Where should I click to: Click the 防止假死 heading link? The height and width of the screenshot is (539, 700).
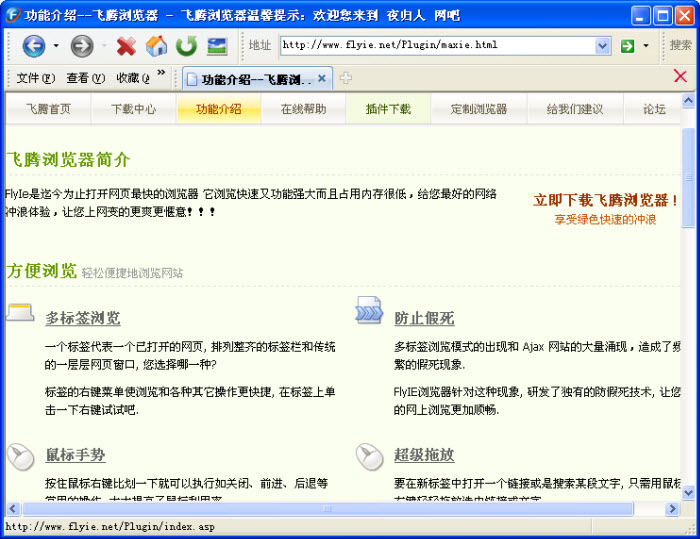coord(424,318)
